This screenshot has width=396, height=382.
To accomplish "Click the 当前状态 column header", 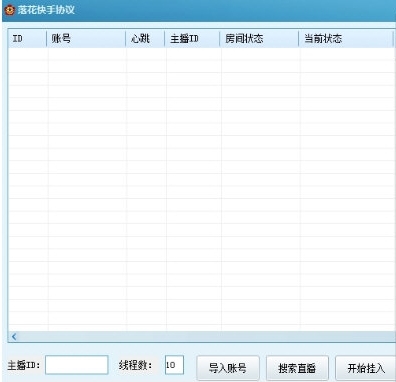I will (346, 39).
